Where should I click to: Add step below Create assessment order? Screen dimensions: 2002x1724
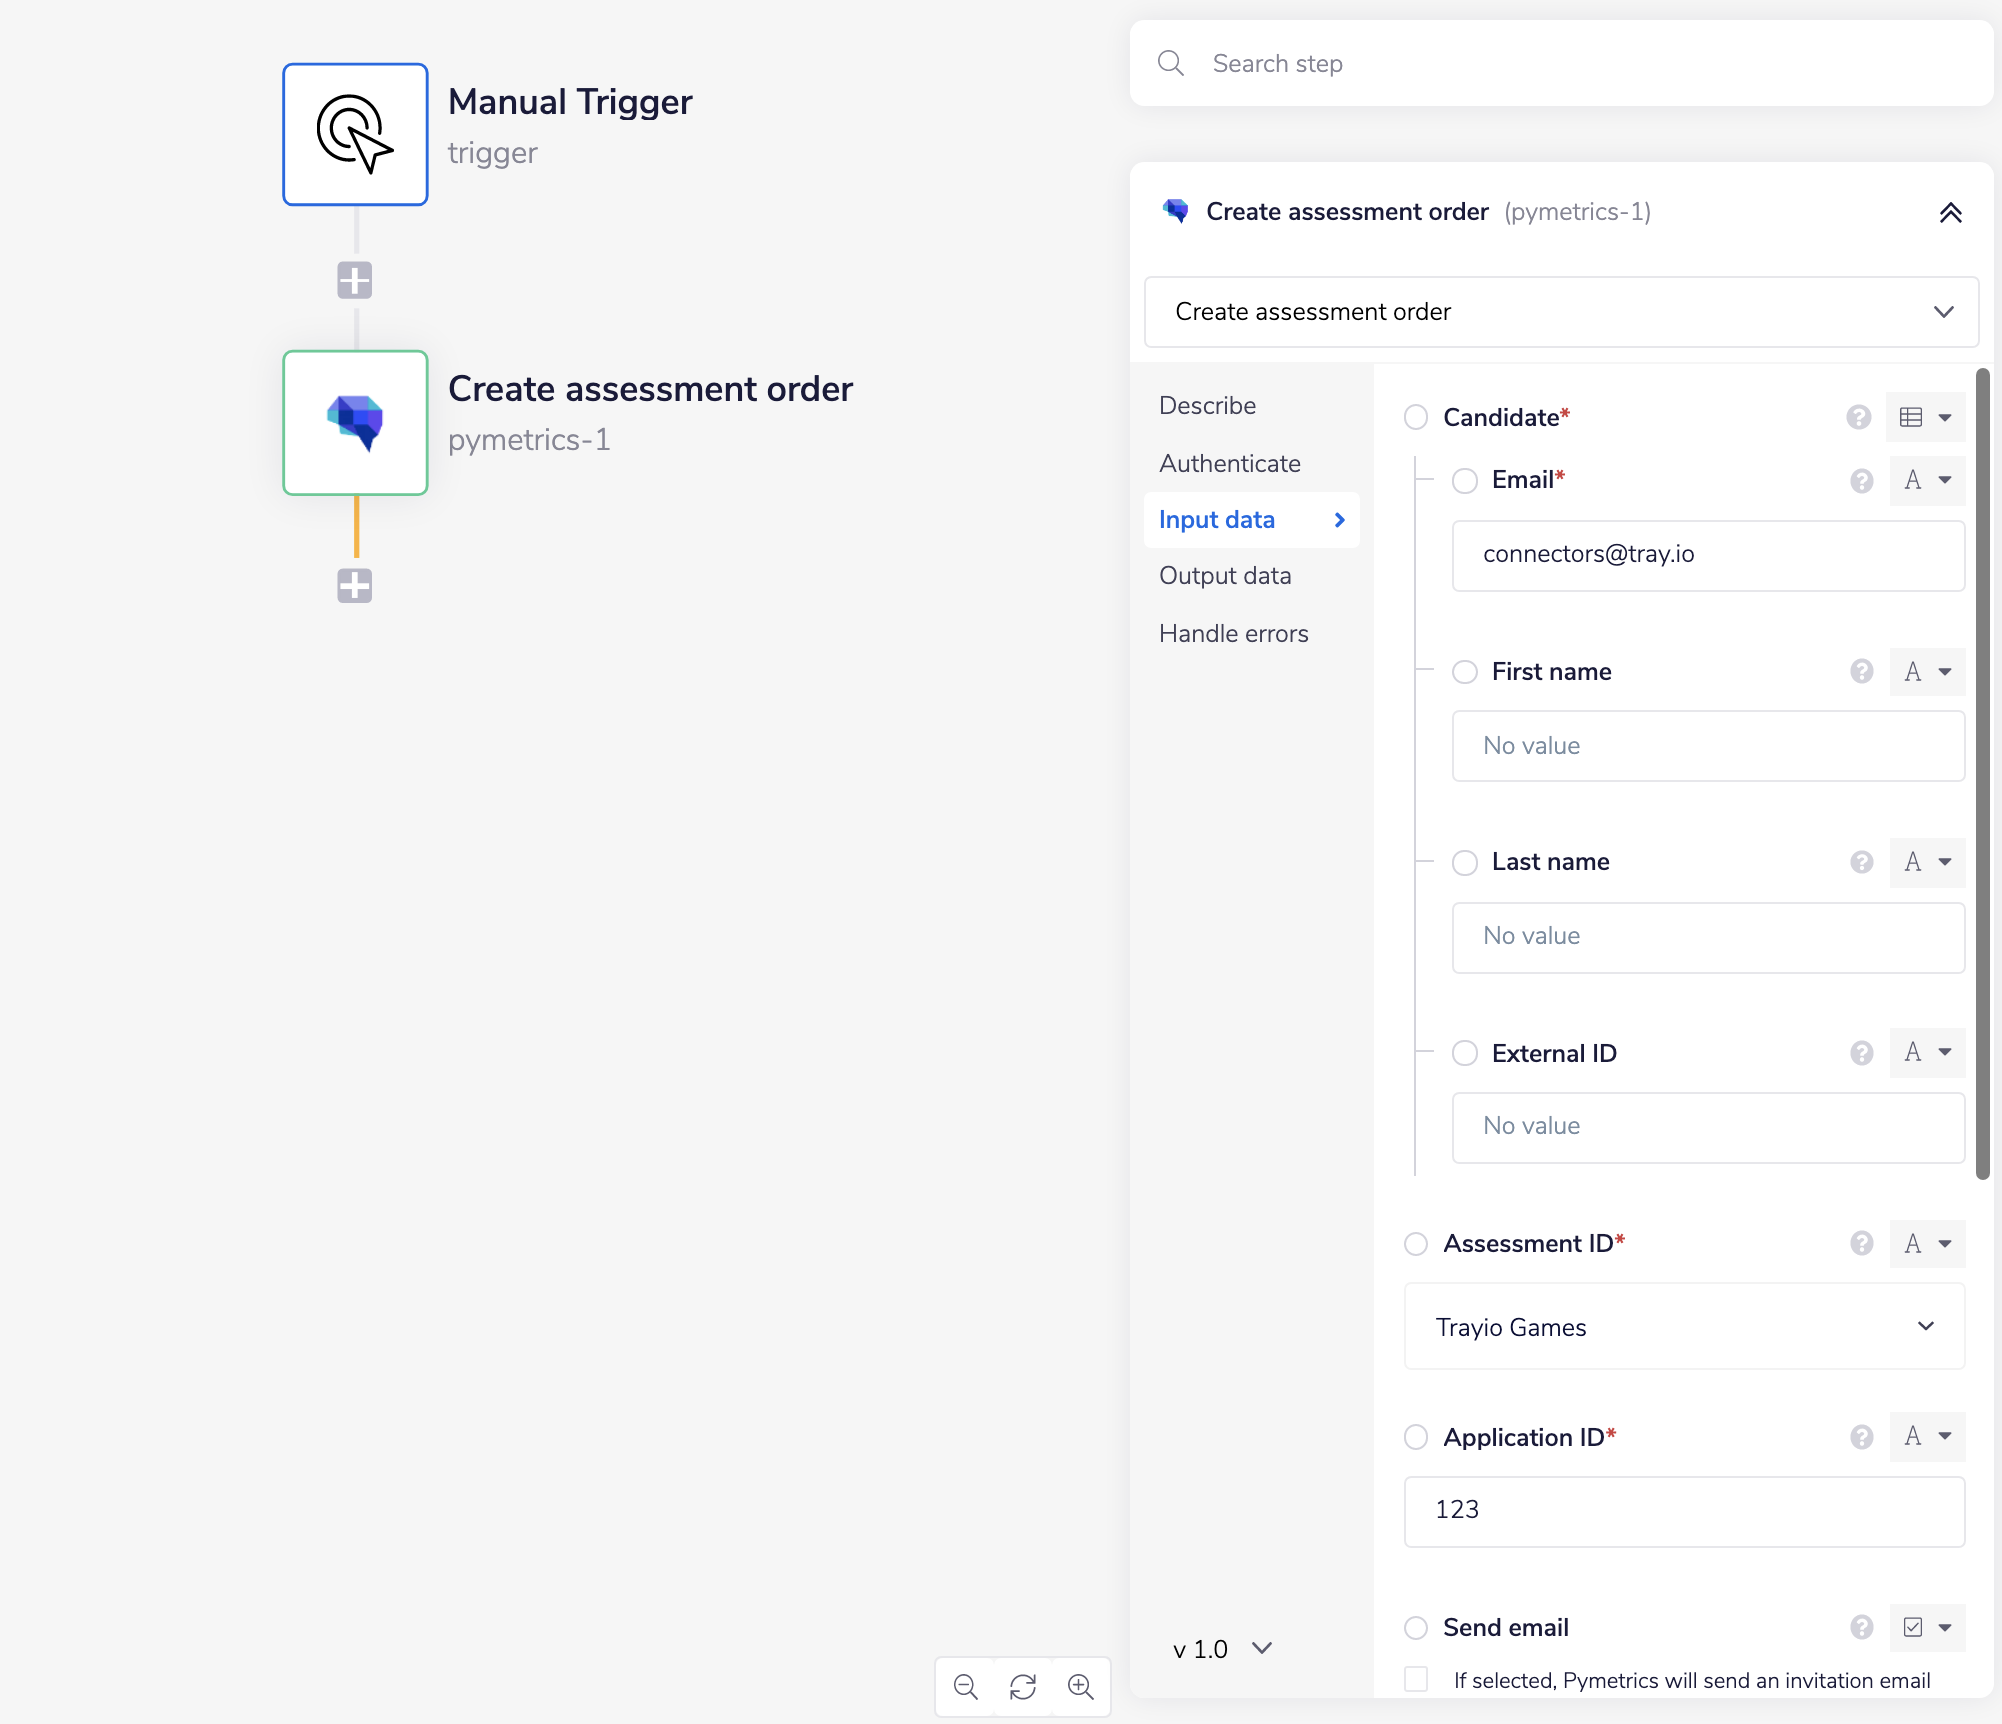(354, 585)
